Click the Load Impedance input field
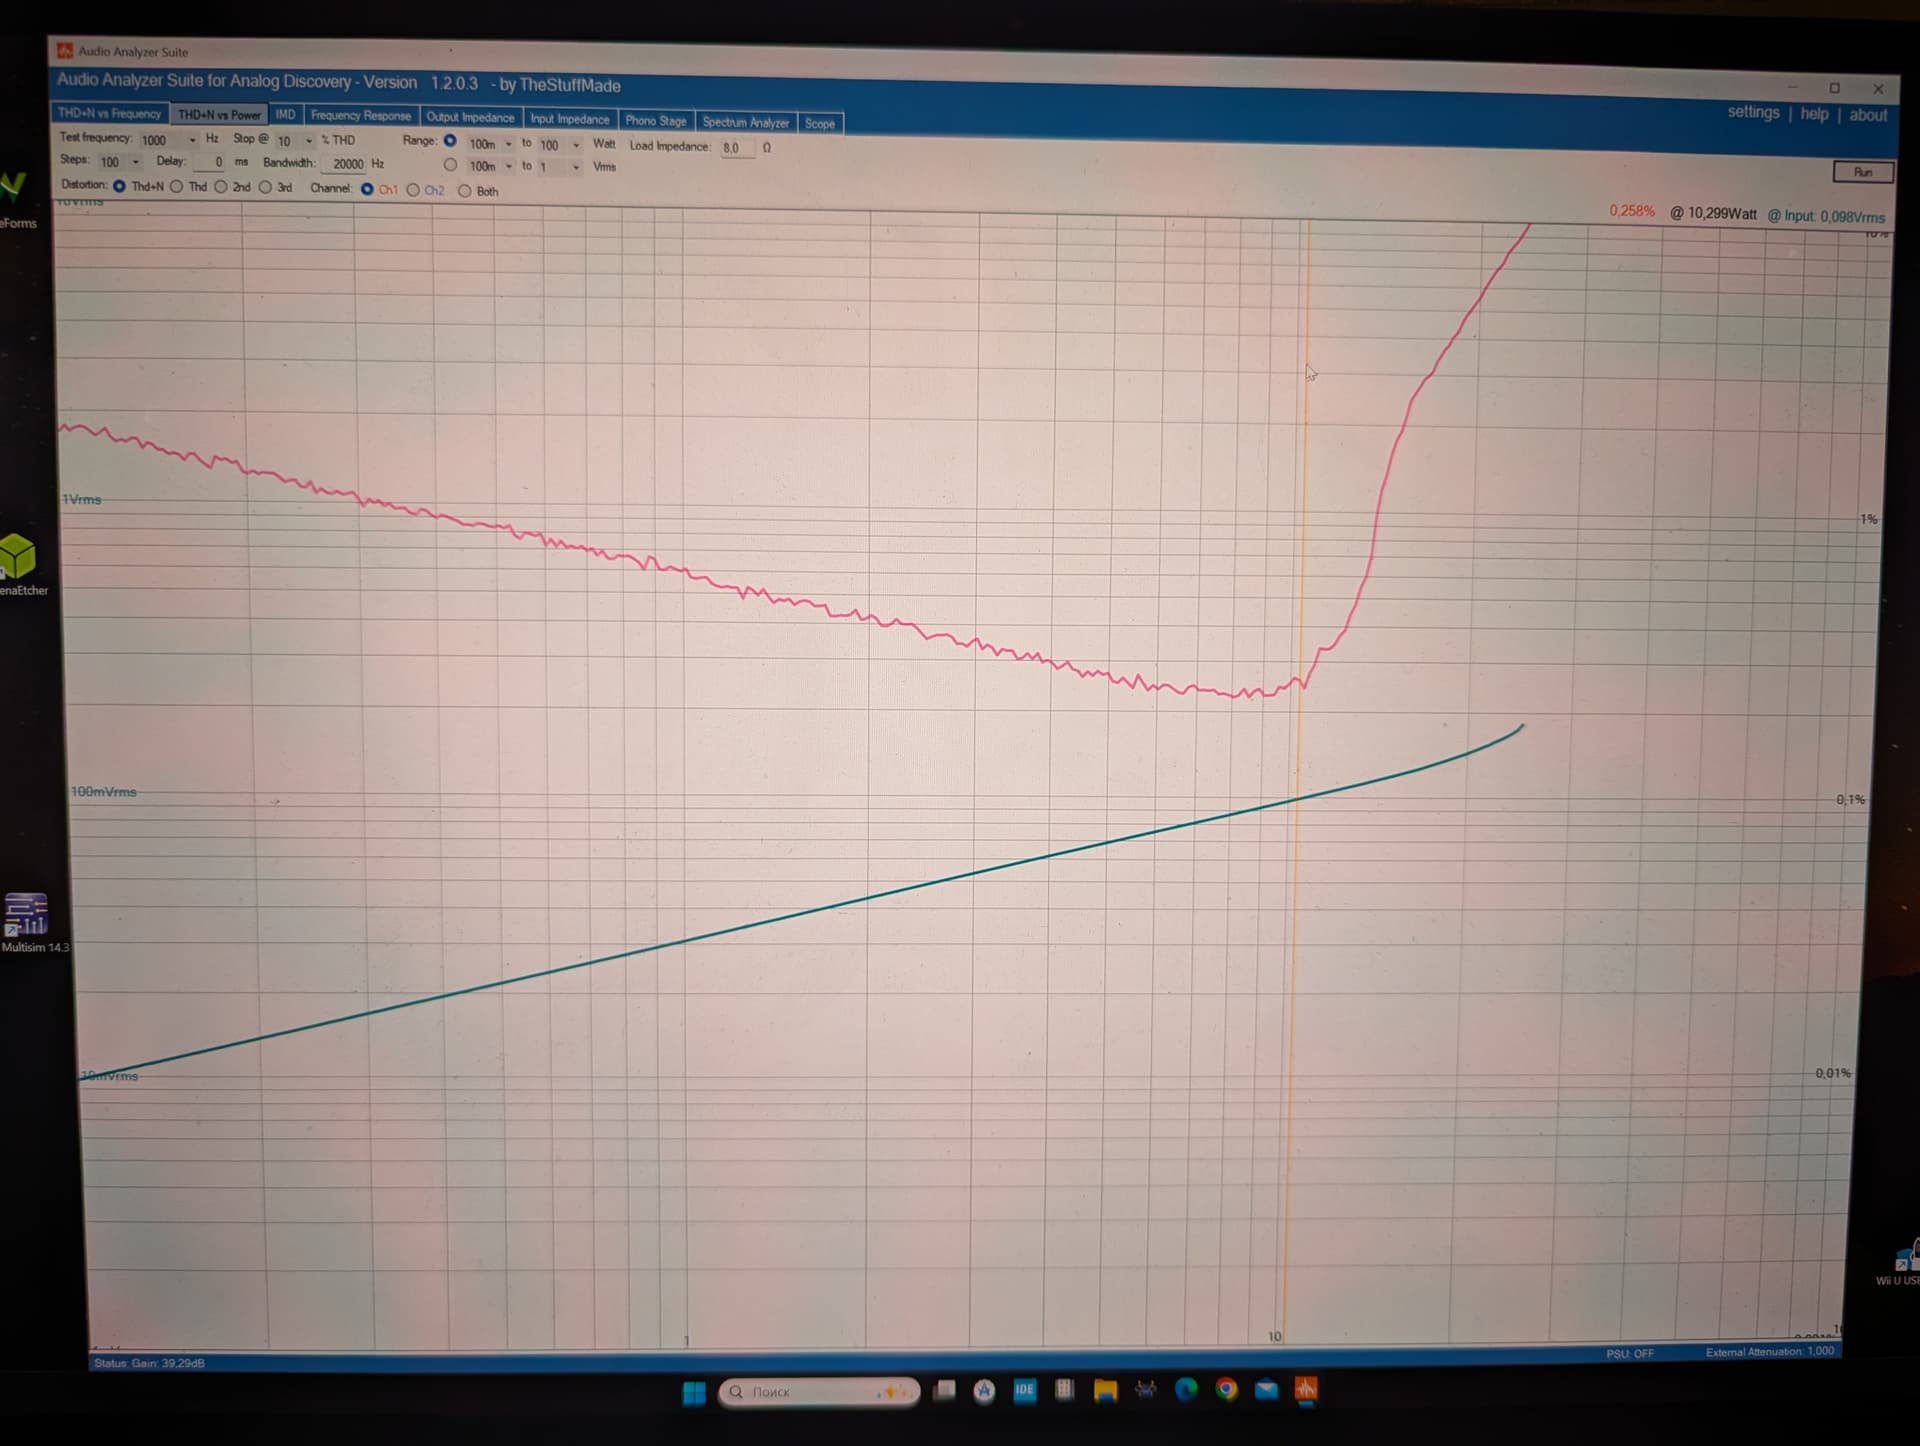1920x1446 pixels. pos(736,148)
